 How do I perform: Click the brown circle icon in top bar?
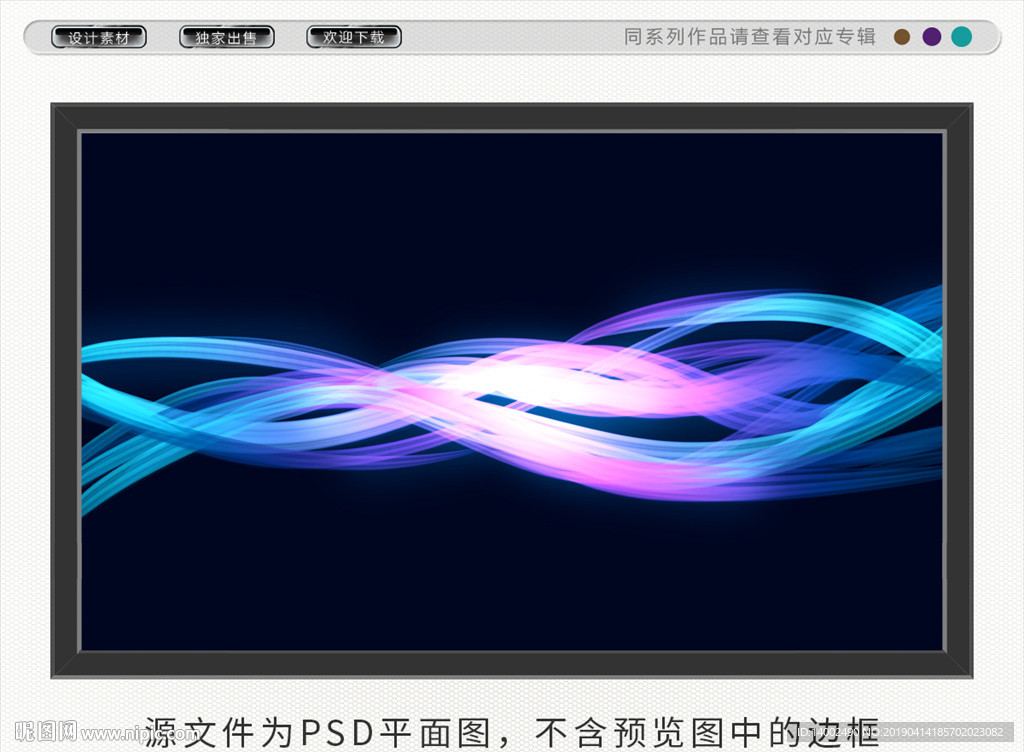900,36
